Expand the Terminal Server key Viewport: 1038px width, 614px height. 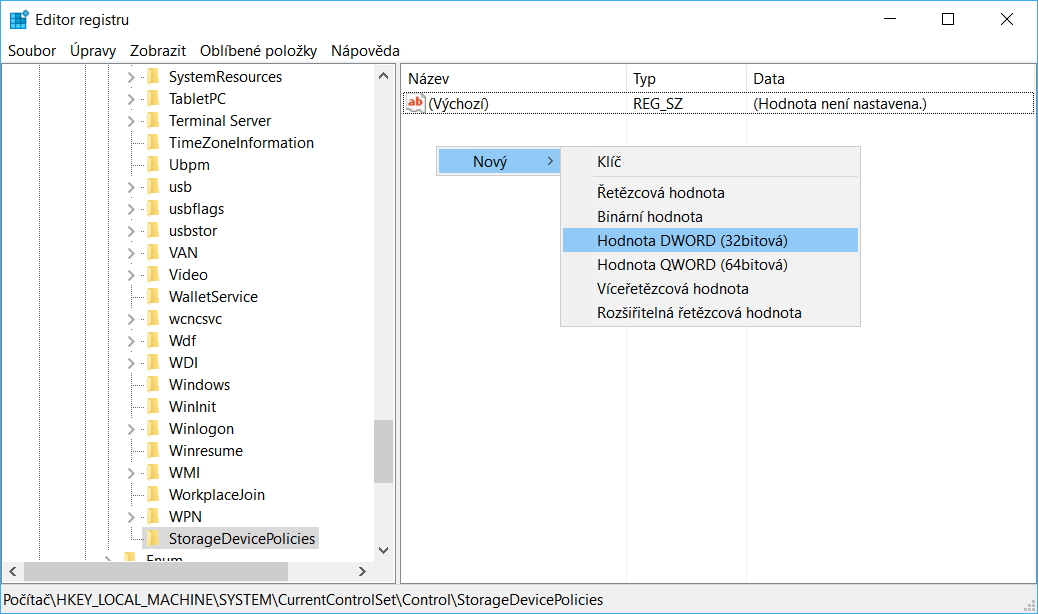pyautogui.click(x=129, y=120)
